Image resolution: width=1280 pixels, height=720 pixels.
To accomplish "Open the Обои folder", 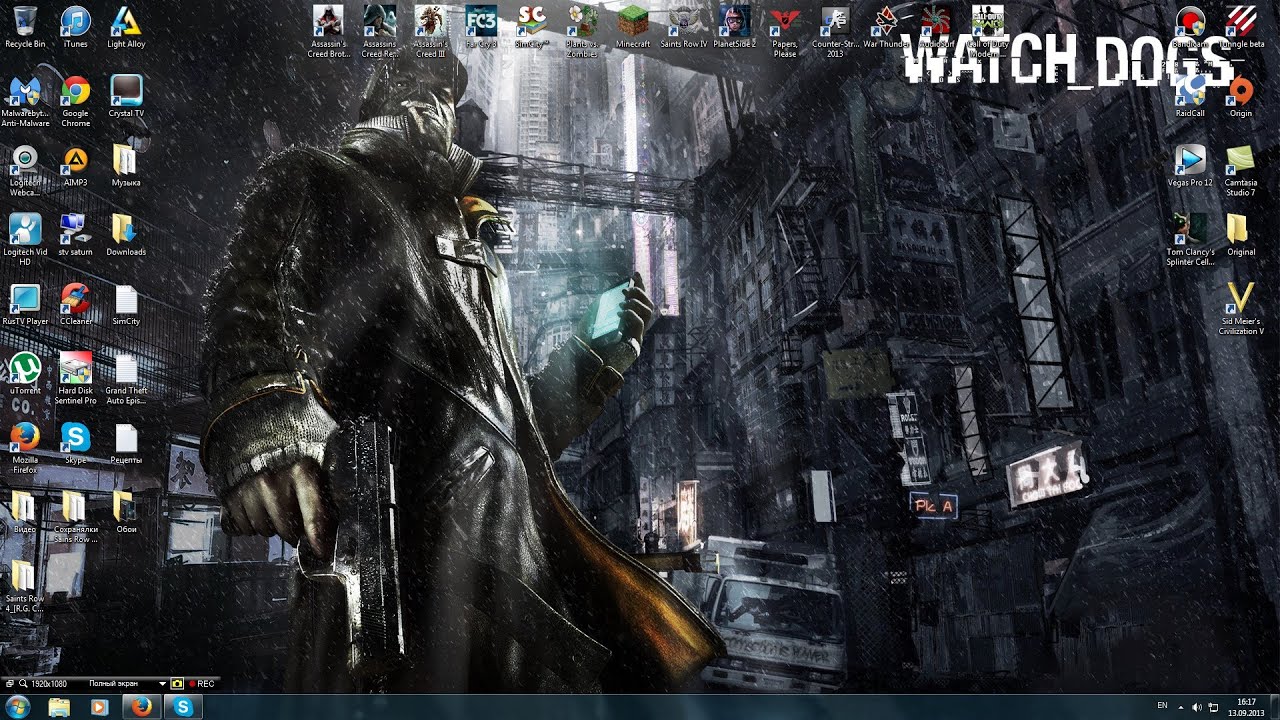I will [x=126, y=511].
